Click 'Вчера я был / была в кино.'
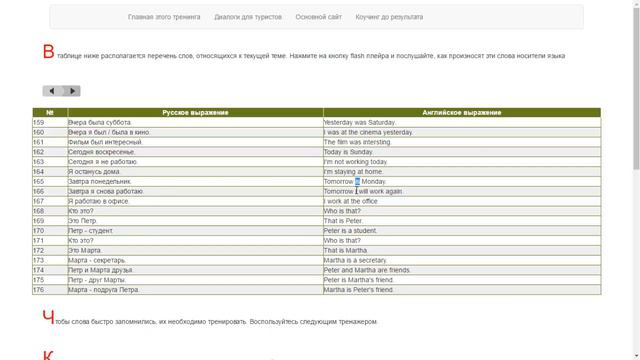Viewport: 640px width, 360px height. 195,132
